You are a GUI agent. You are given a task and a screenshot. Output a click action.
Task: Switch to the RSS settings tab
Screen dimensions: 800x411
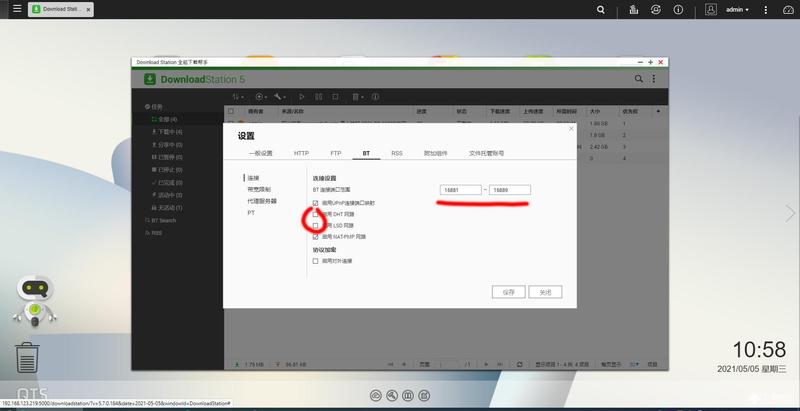pos(396,153)
